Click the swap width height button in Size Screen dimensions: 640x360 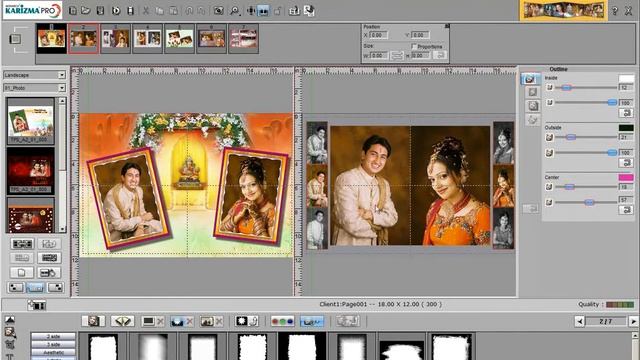[x=397, y=55]
